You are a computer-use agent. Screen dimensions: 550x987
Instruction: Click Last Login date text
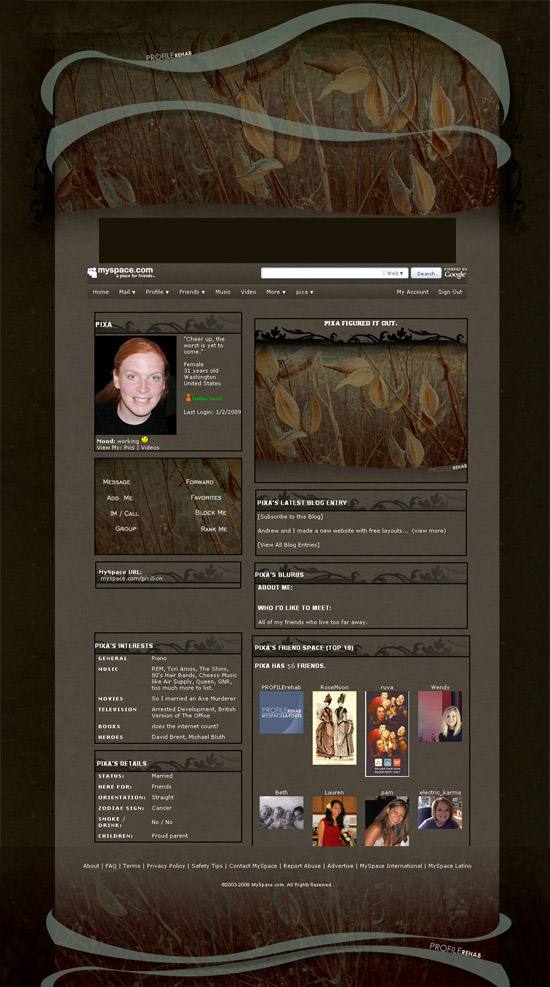212,412
